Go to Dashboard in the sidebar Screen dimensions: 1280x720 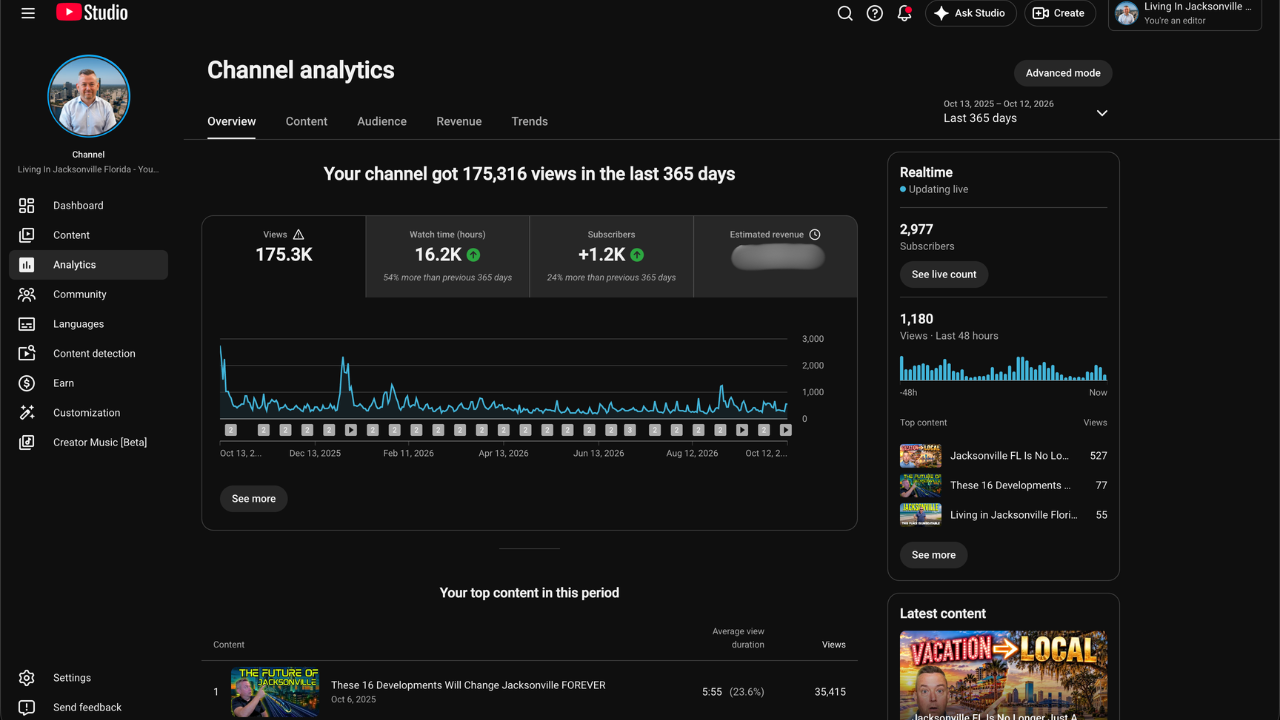[88, 205]
